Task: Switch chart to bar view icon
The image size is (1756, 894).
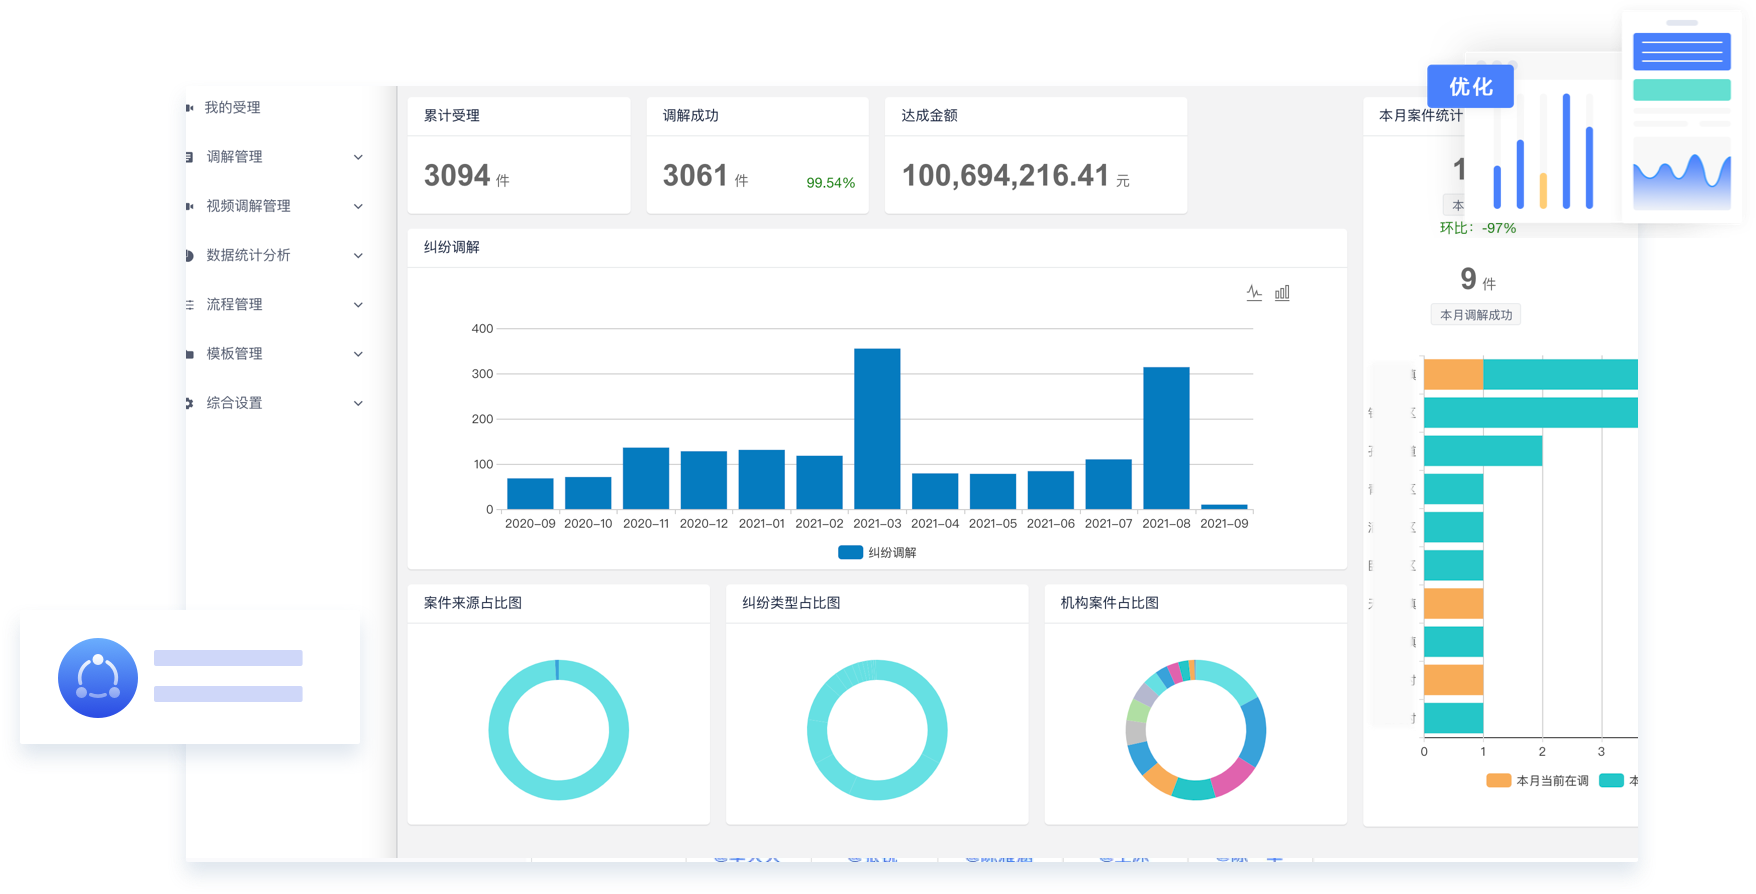Action: (1282, 293)
